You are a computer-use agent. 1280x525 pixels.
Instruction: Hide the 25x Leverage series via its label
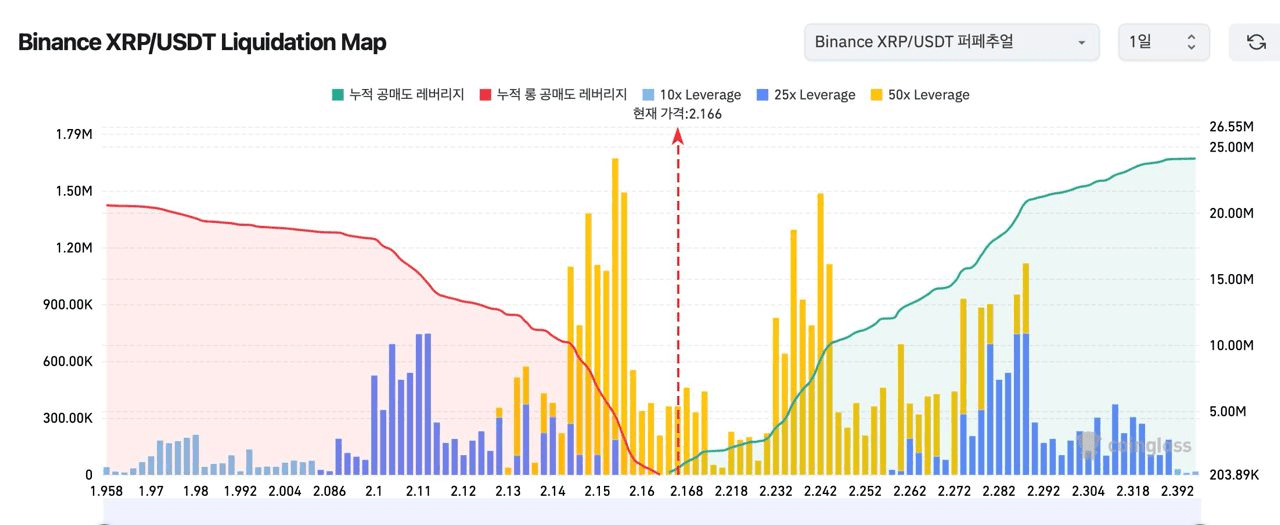tap(814, 95)
